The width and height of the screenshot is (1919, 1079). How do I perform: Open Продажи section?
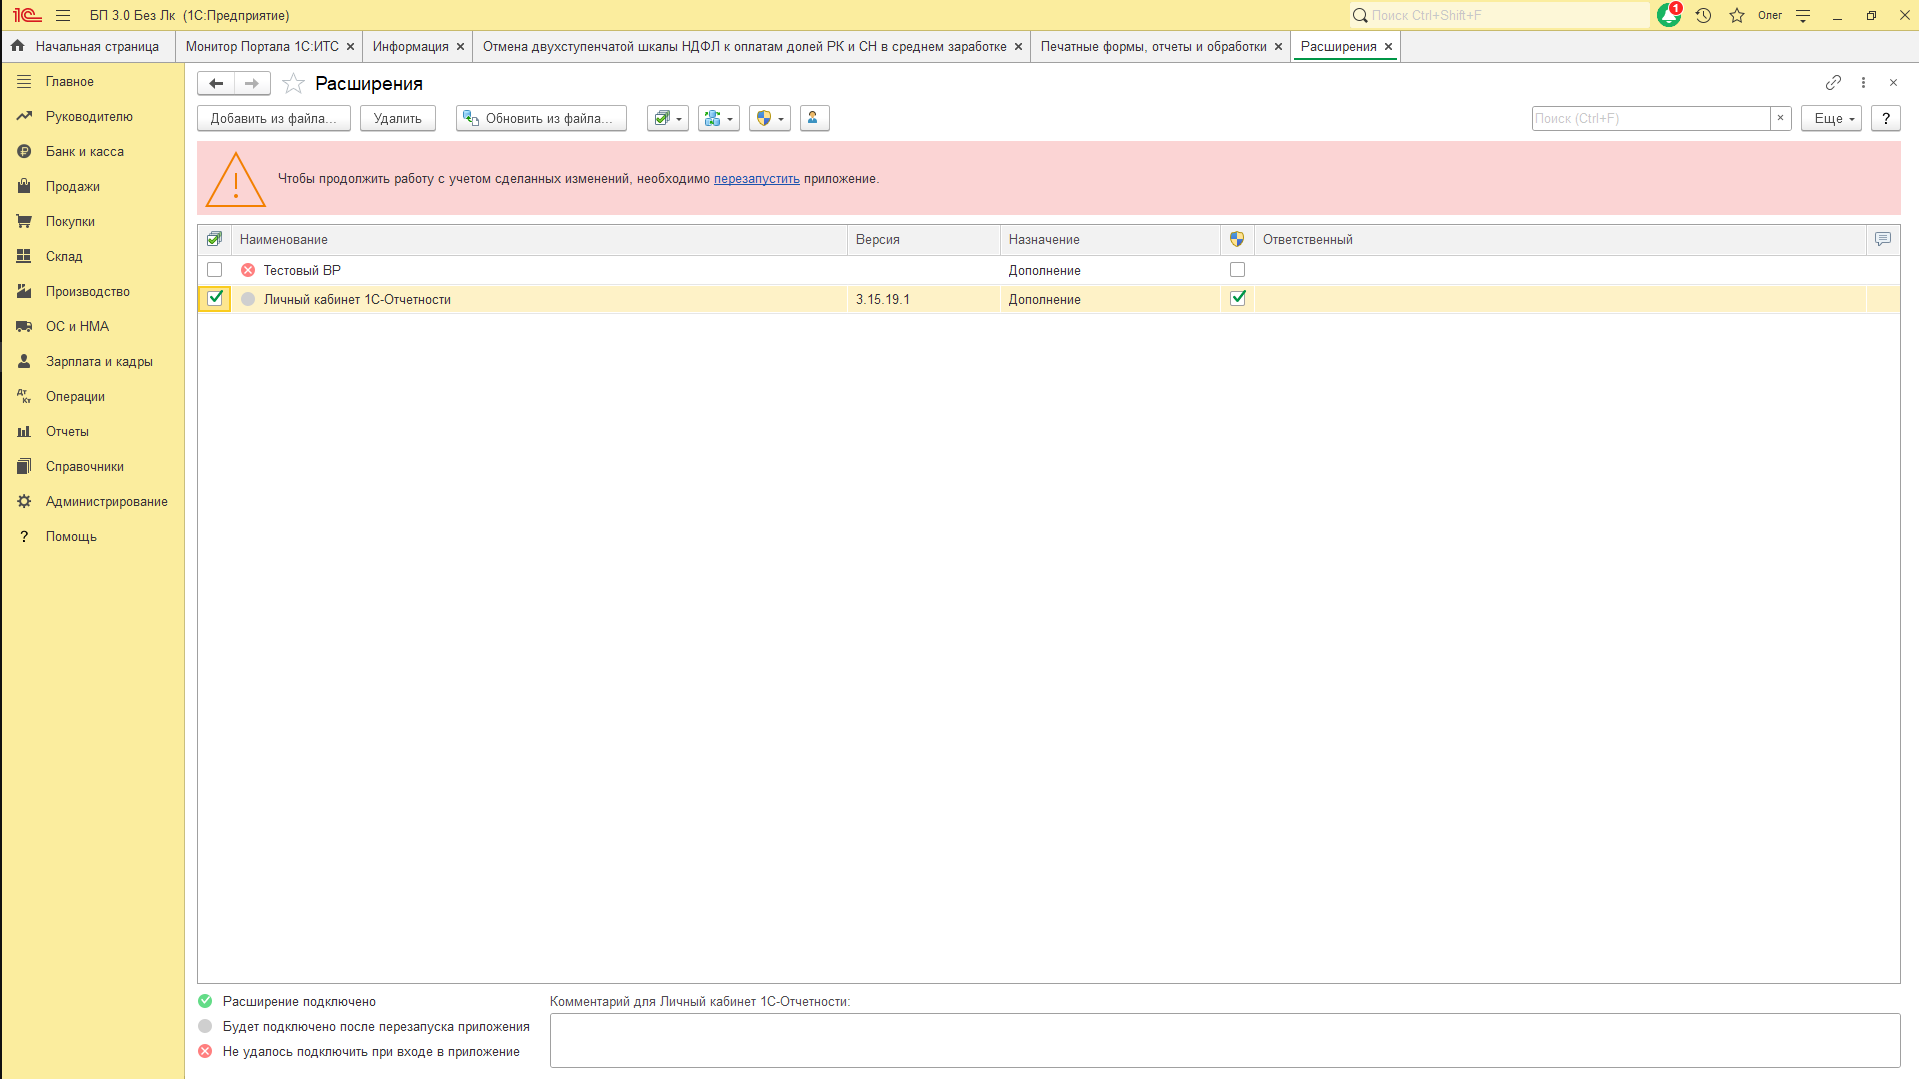92,187
